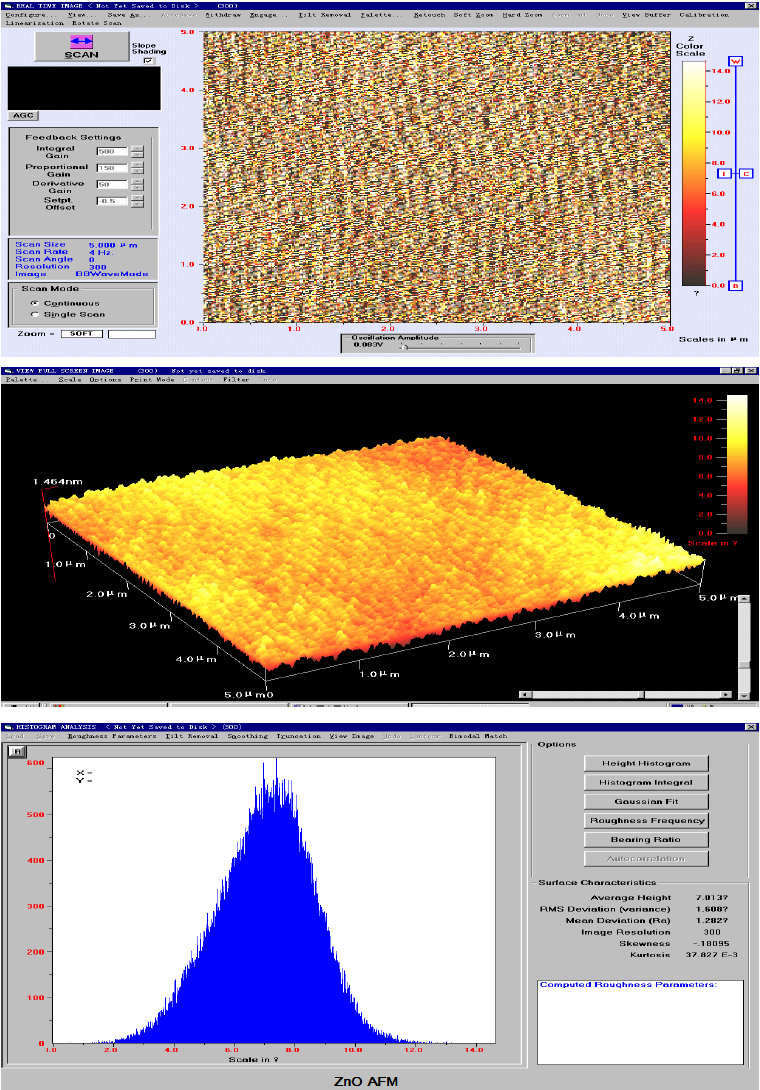760x1090 pixels.
Task: Click the SCAN button with arrow icon
Action: coord(82,49)
